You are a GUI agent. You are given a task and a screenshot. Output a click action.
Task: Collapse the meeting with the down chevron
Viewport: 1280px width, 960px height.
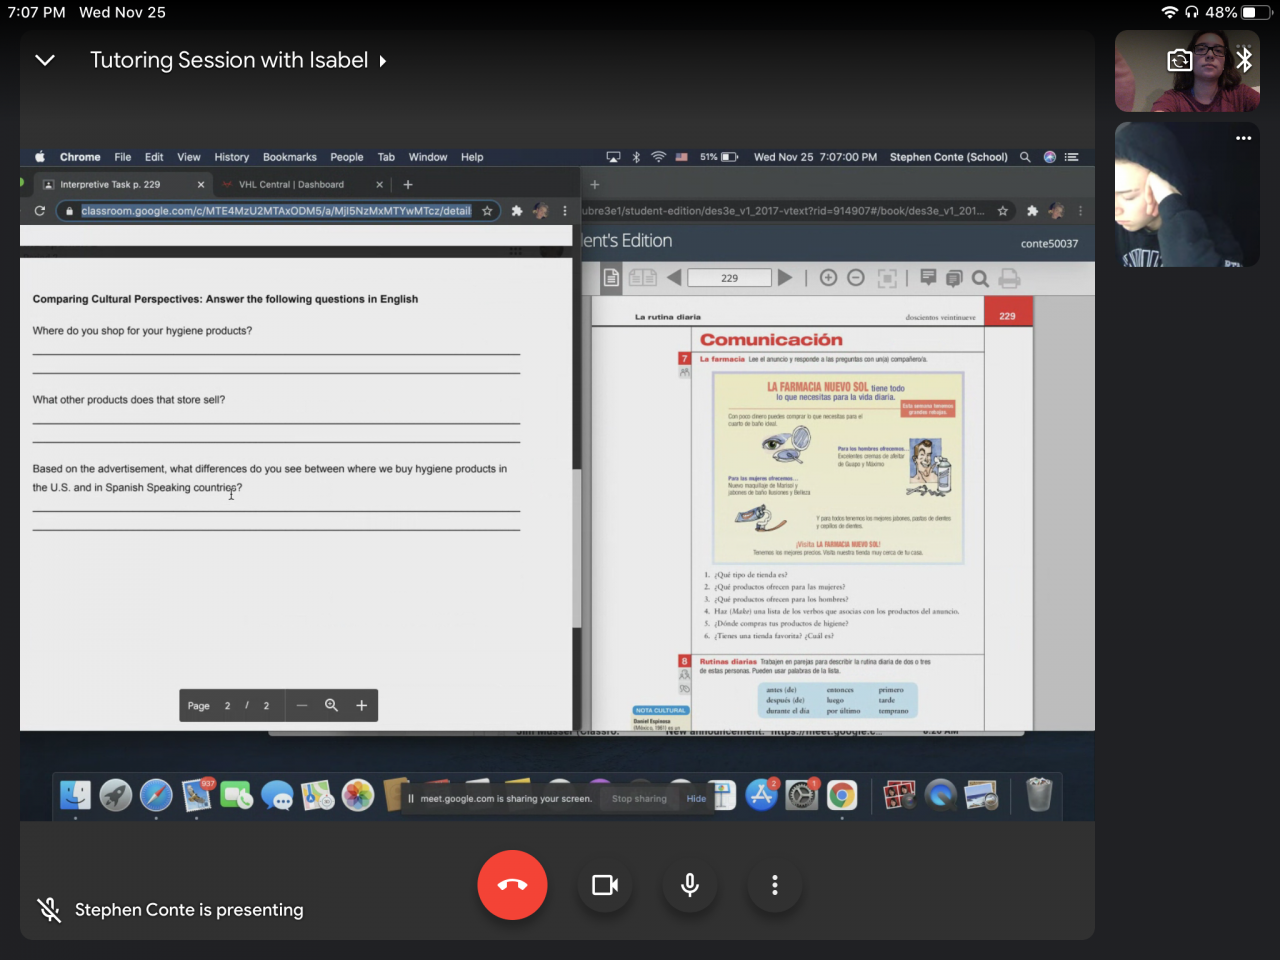[45, 60]
